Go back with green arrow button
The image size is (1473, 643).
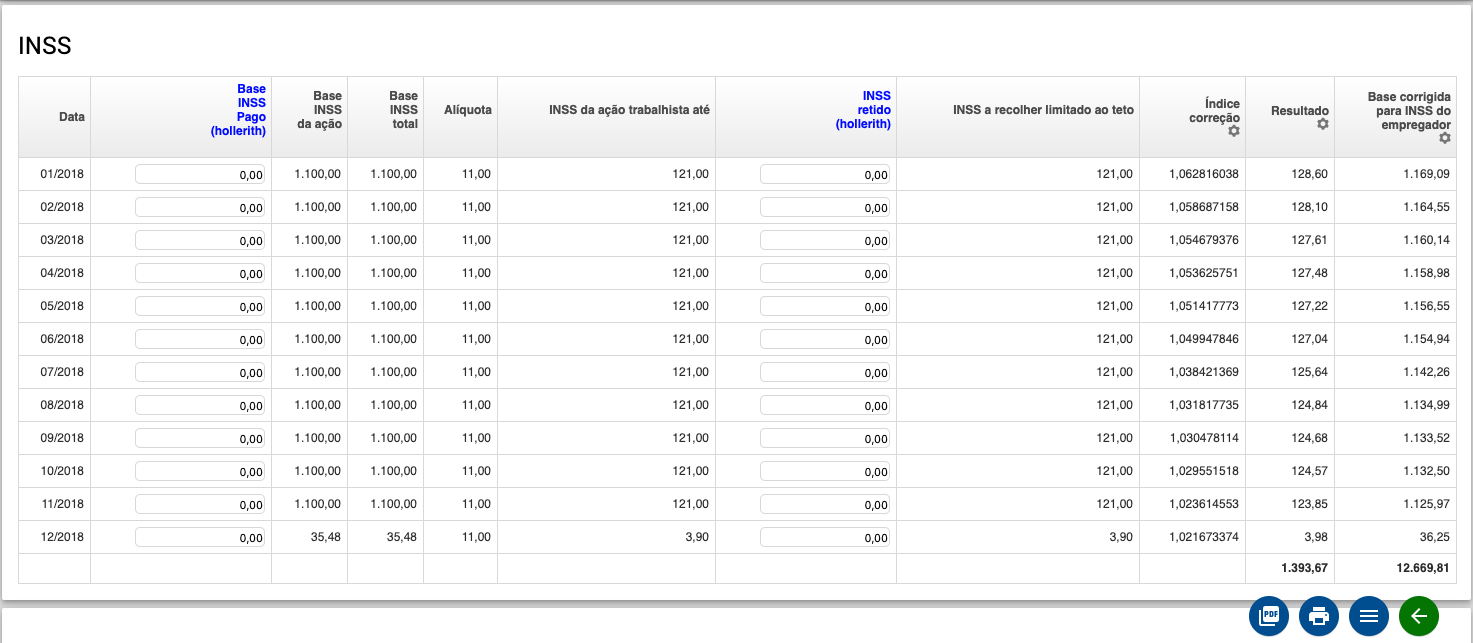coord(1419,616)
